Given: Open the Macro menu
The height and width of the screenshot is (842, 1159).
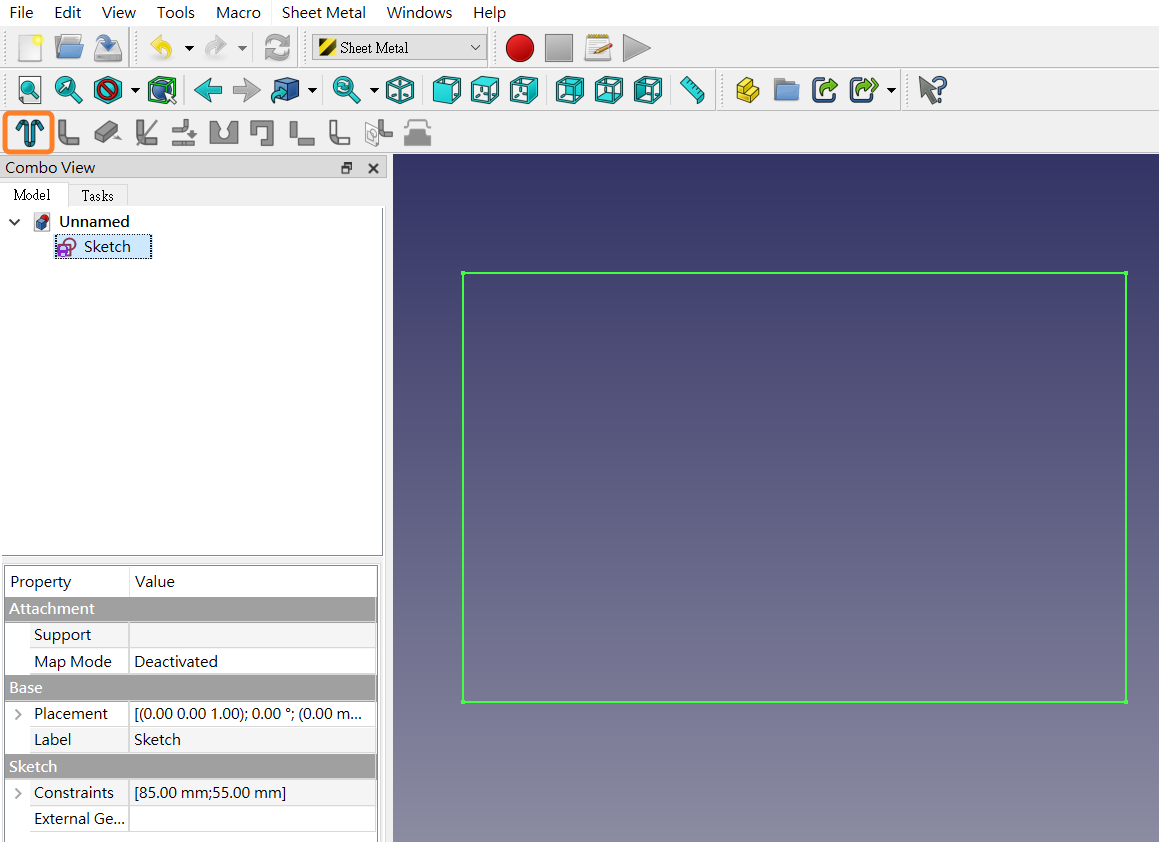Looking at the screenshot, I should [238, 13].
